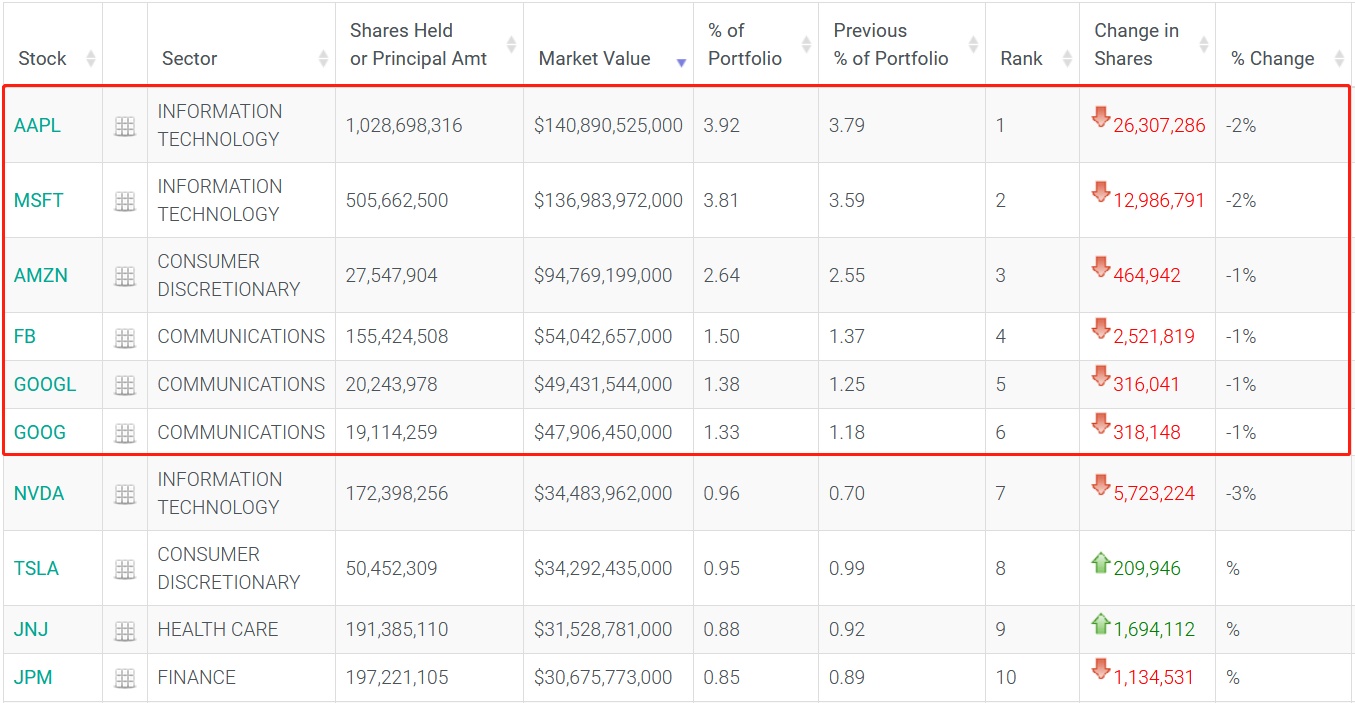Open the GOOGL ticker link

click(45, 385)
